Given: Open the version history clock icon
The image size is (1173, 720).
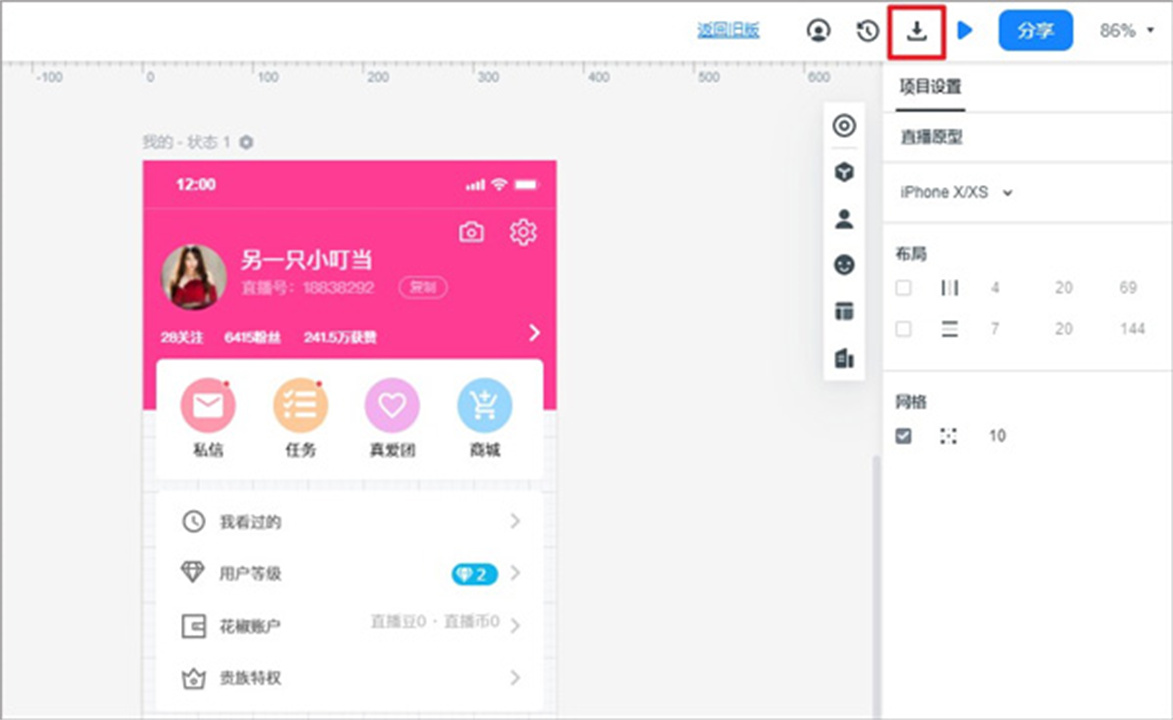Looking at the screenshot, I should point(867,31).
